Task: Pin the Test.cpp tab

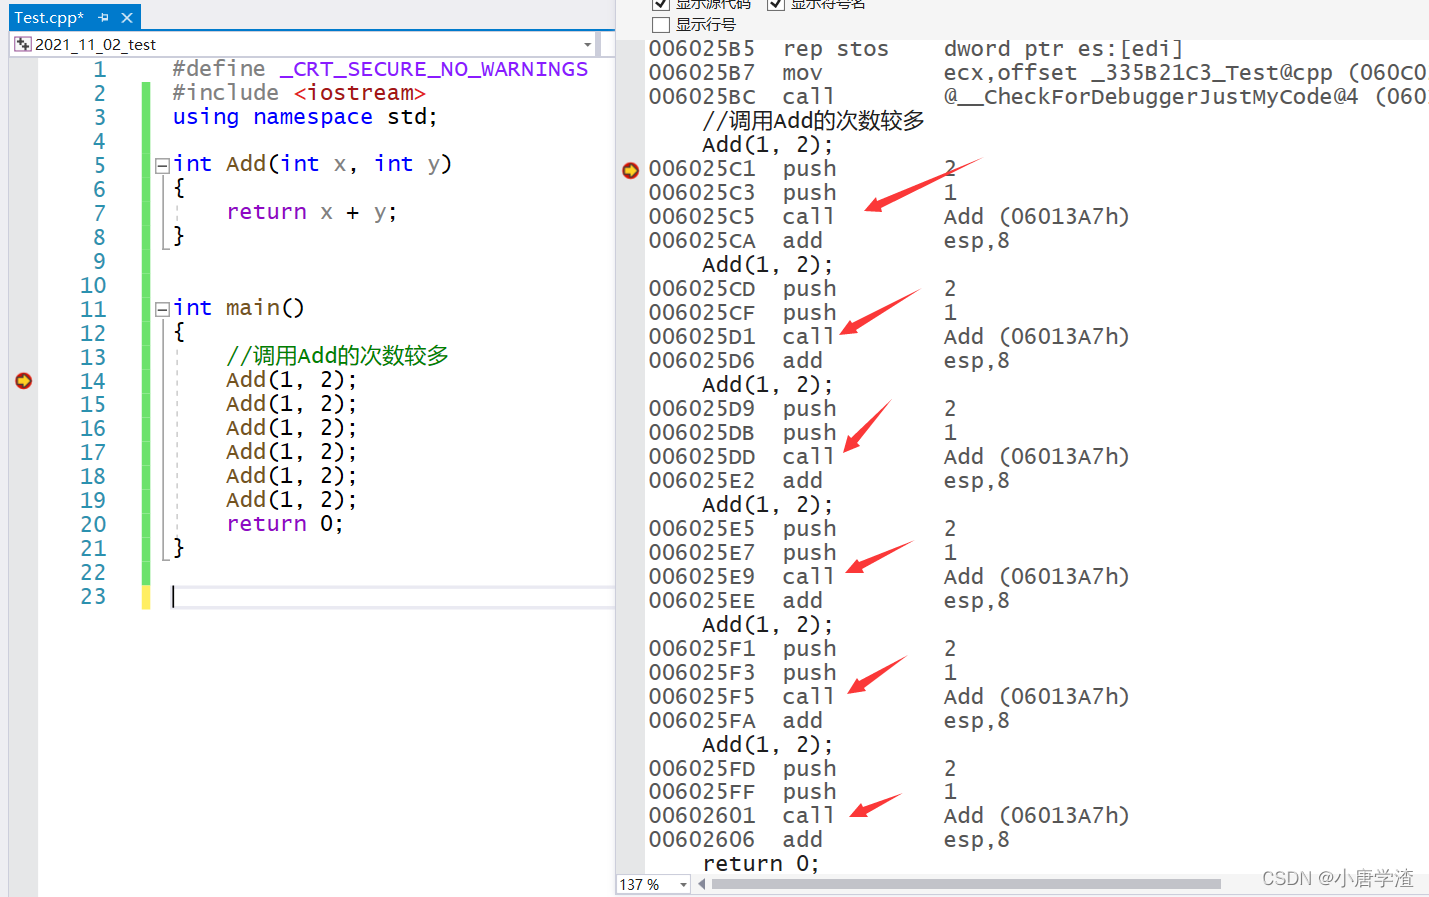Action: pyautogui.click(x=104, y=18)
